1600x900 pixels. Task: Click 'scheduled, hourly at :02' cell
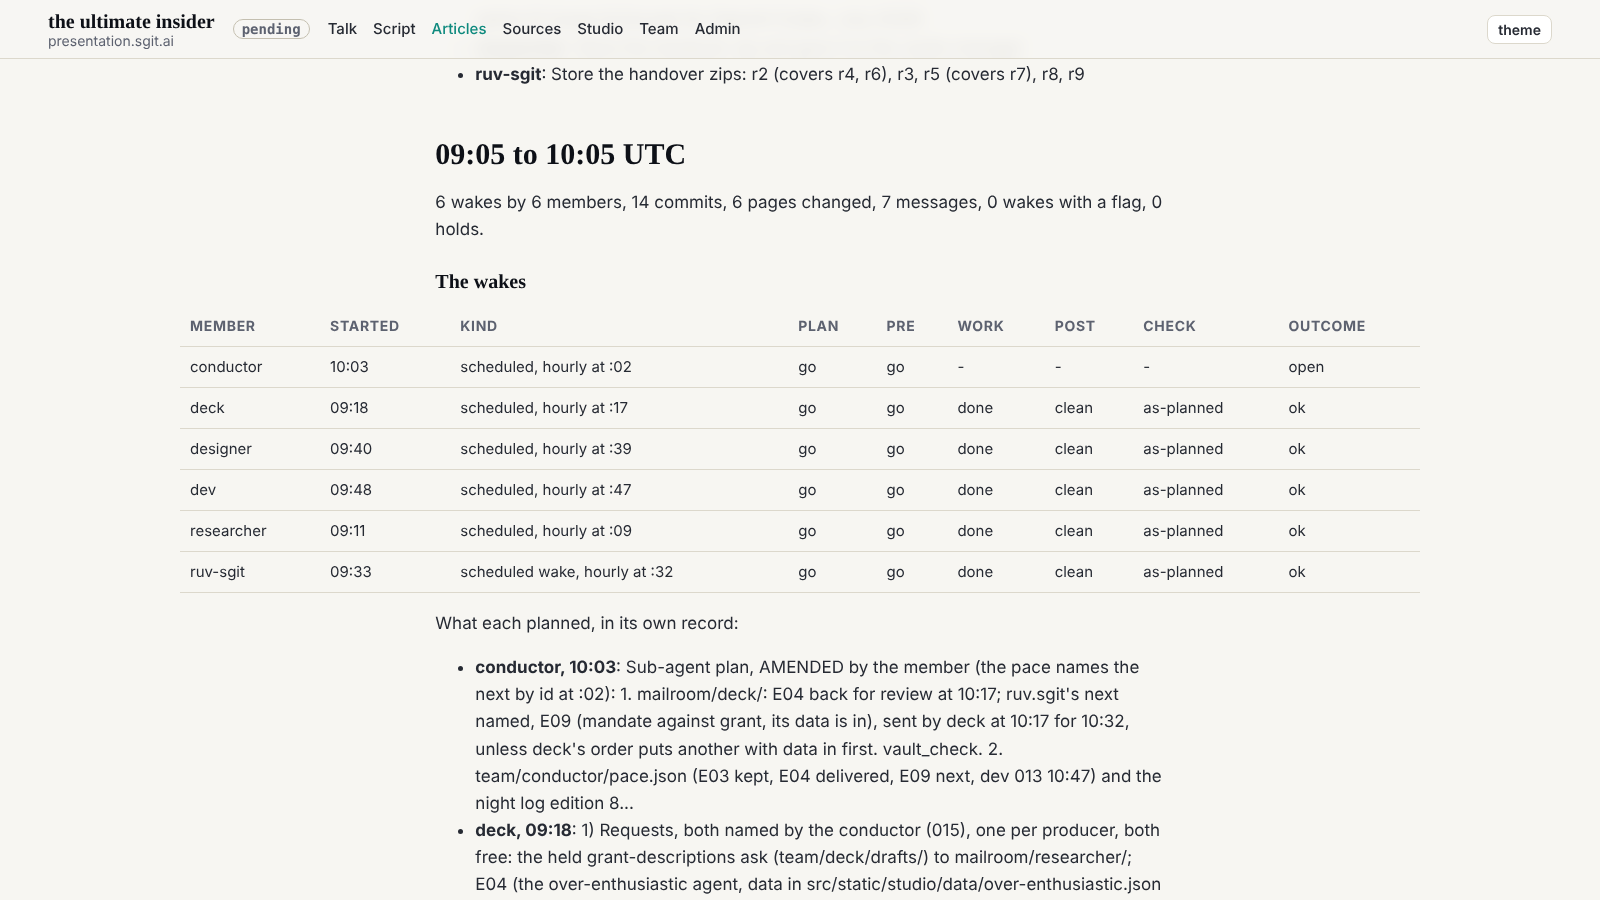click(546, 367)
